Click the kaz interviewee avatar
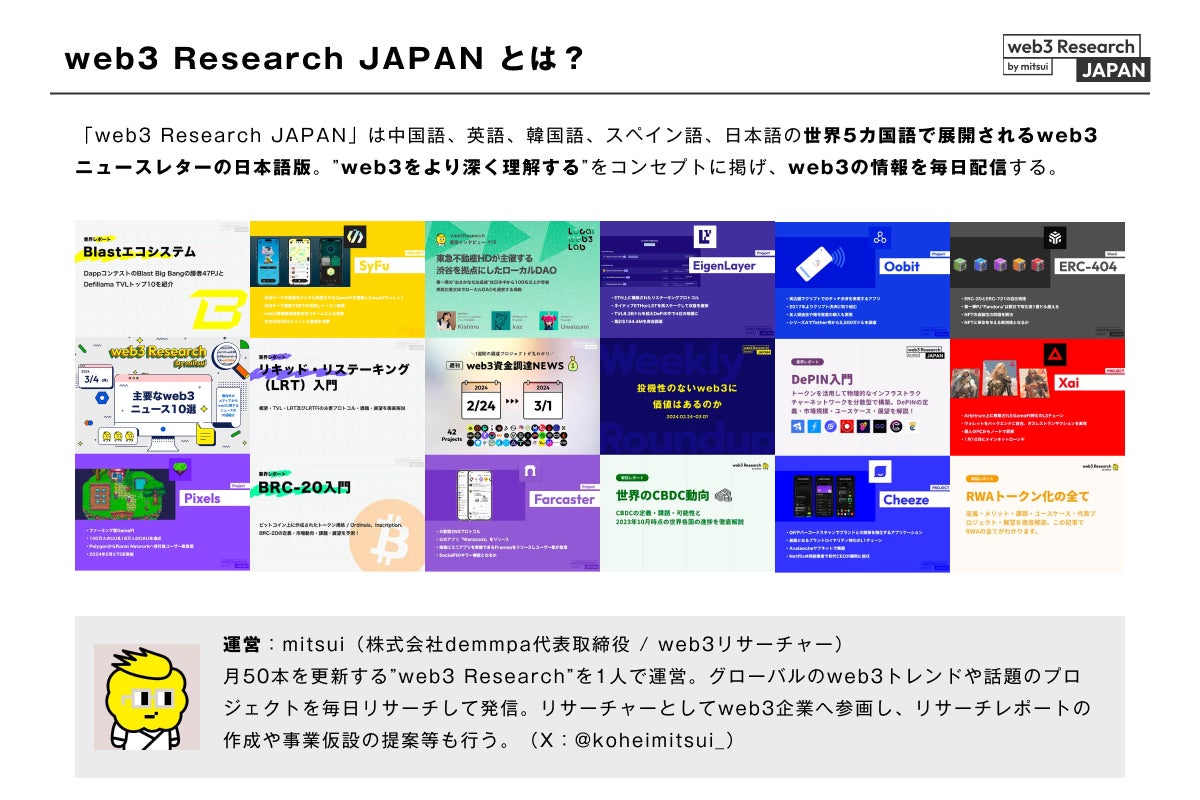The image size is (1200, 800). pos(500,321)
